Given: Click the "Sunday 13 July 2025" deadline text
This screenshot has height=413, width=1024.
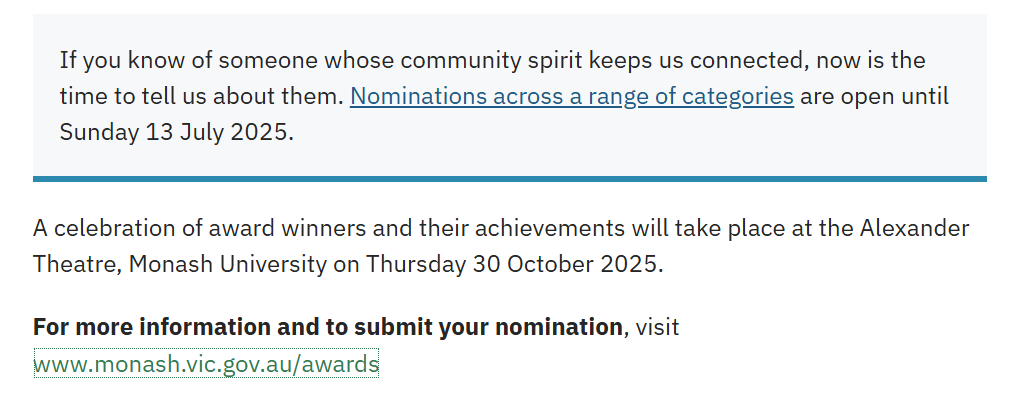Looking at the screenshot, I should pos(176,133).
